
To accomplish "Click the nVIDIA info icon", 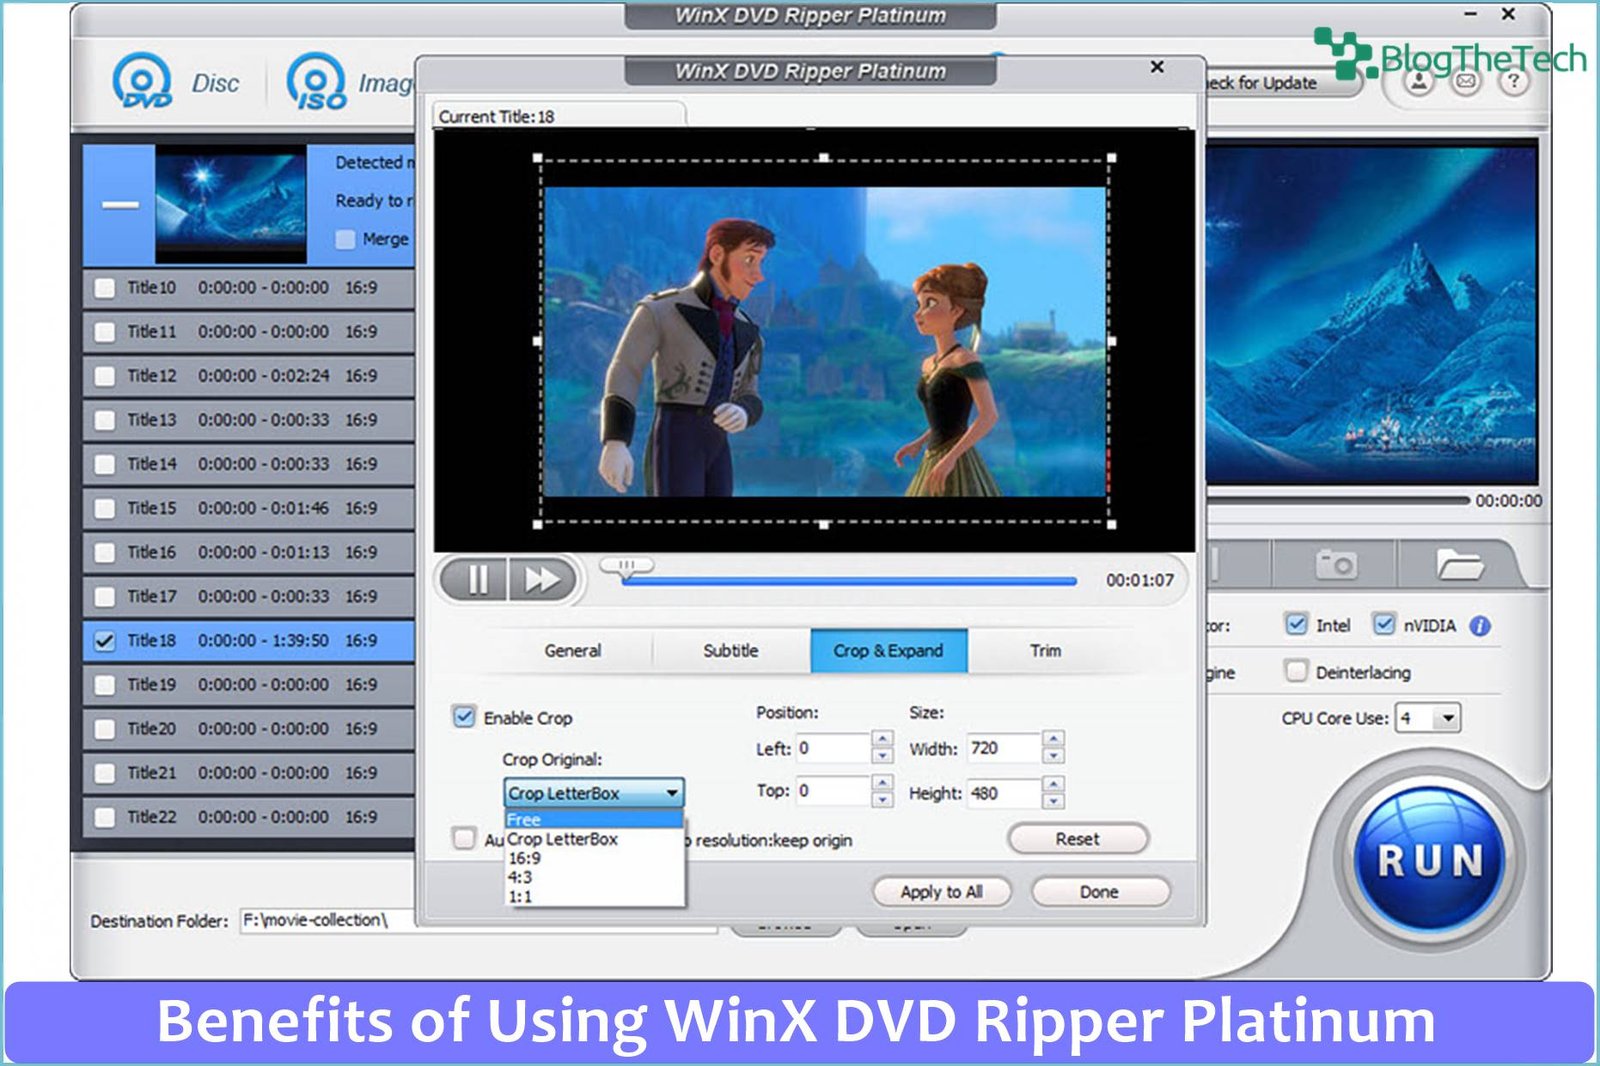I will coord(1480,626).
